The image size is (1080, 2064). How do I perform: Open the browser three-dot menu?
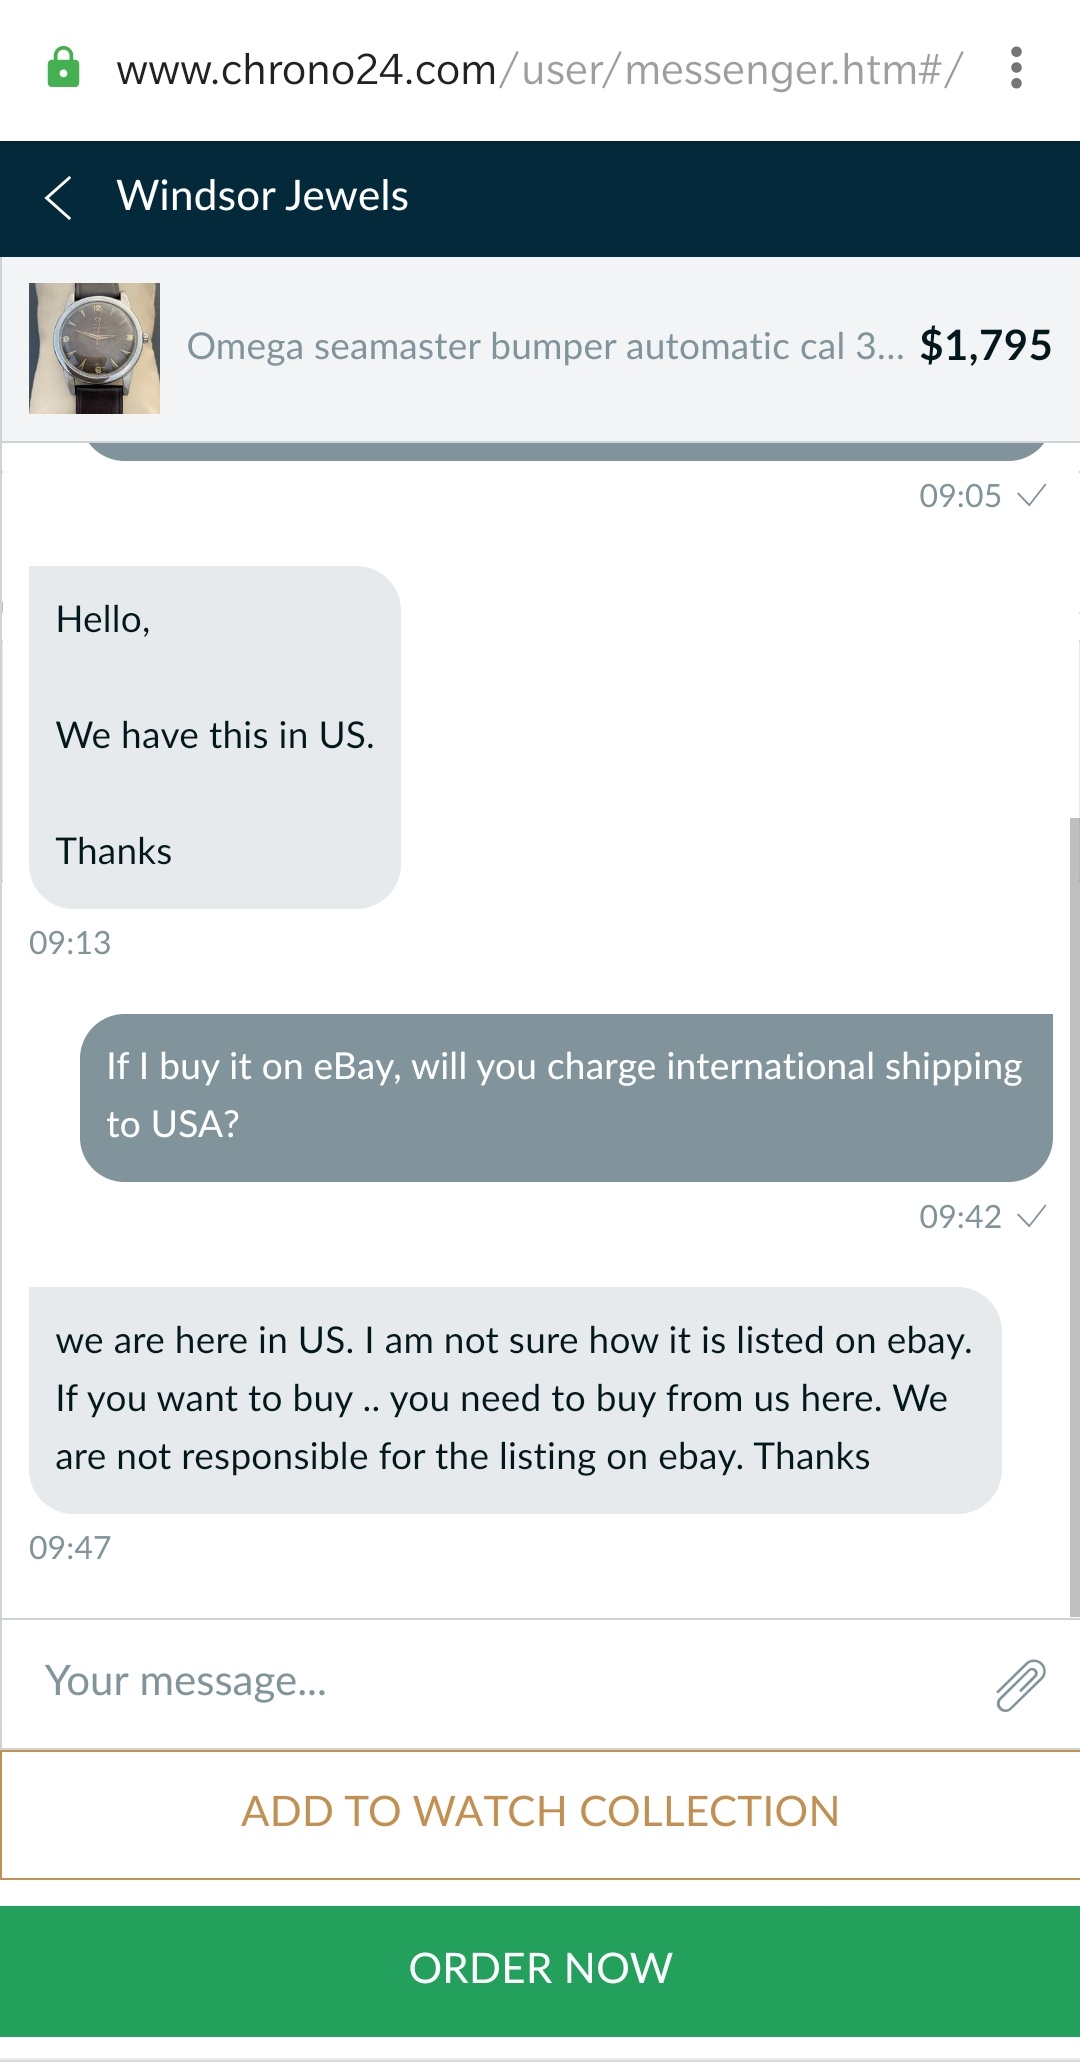coord(1016,68)
